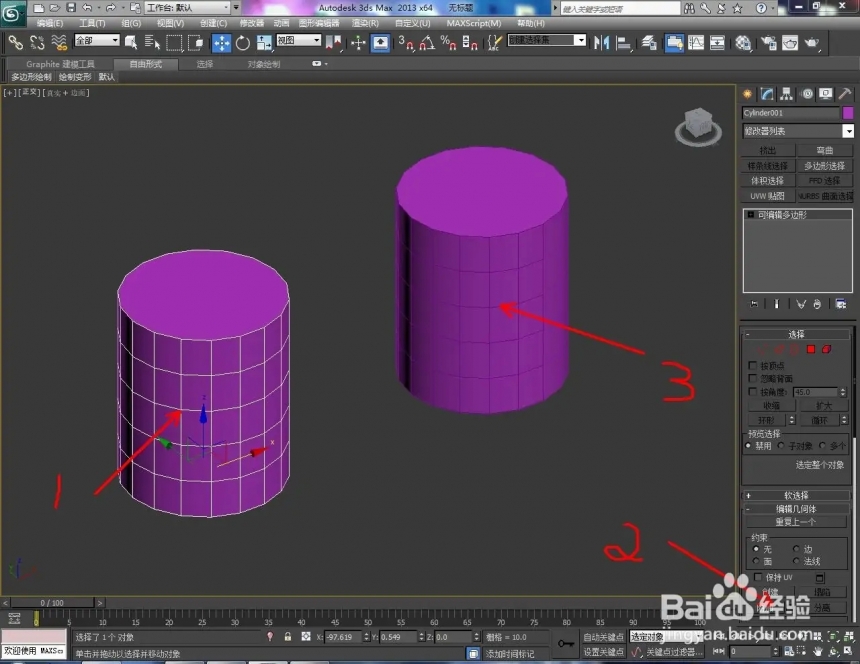Click the 自动关键点 button
The image size is (860, 664).
[x=603, y=637]
